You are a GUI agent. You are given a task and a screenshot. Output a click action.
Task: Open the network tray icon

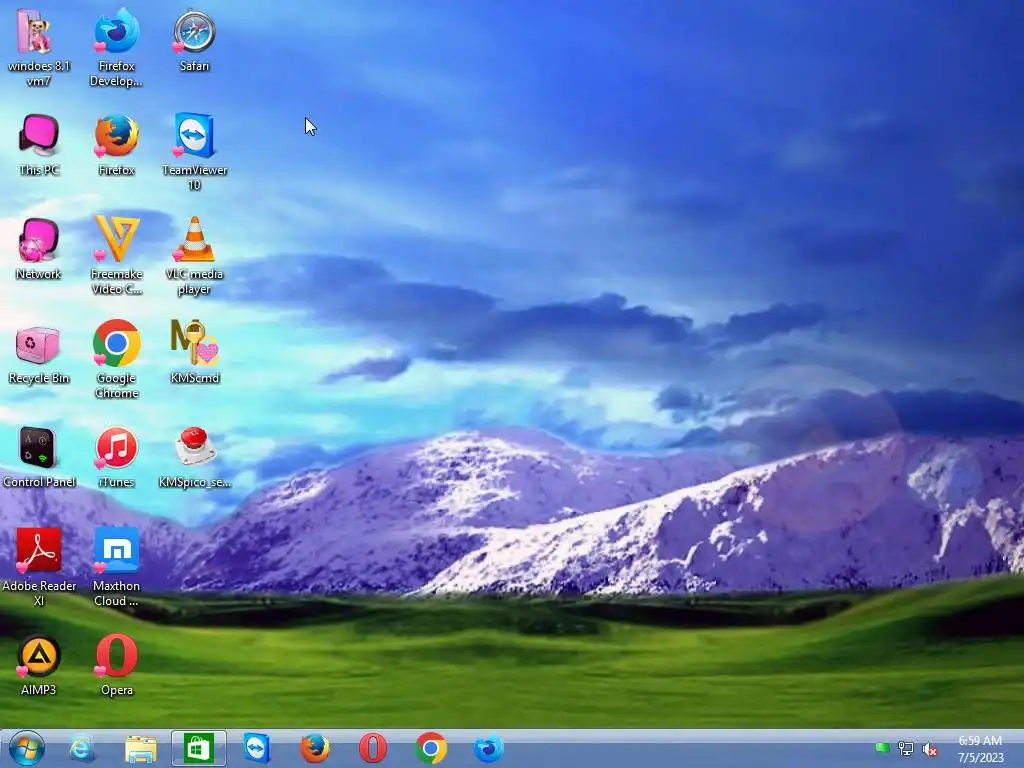(x=906, y=748)
